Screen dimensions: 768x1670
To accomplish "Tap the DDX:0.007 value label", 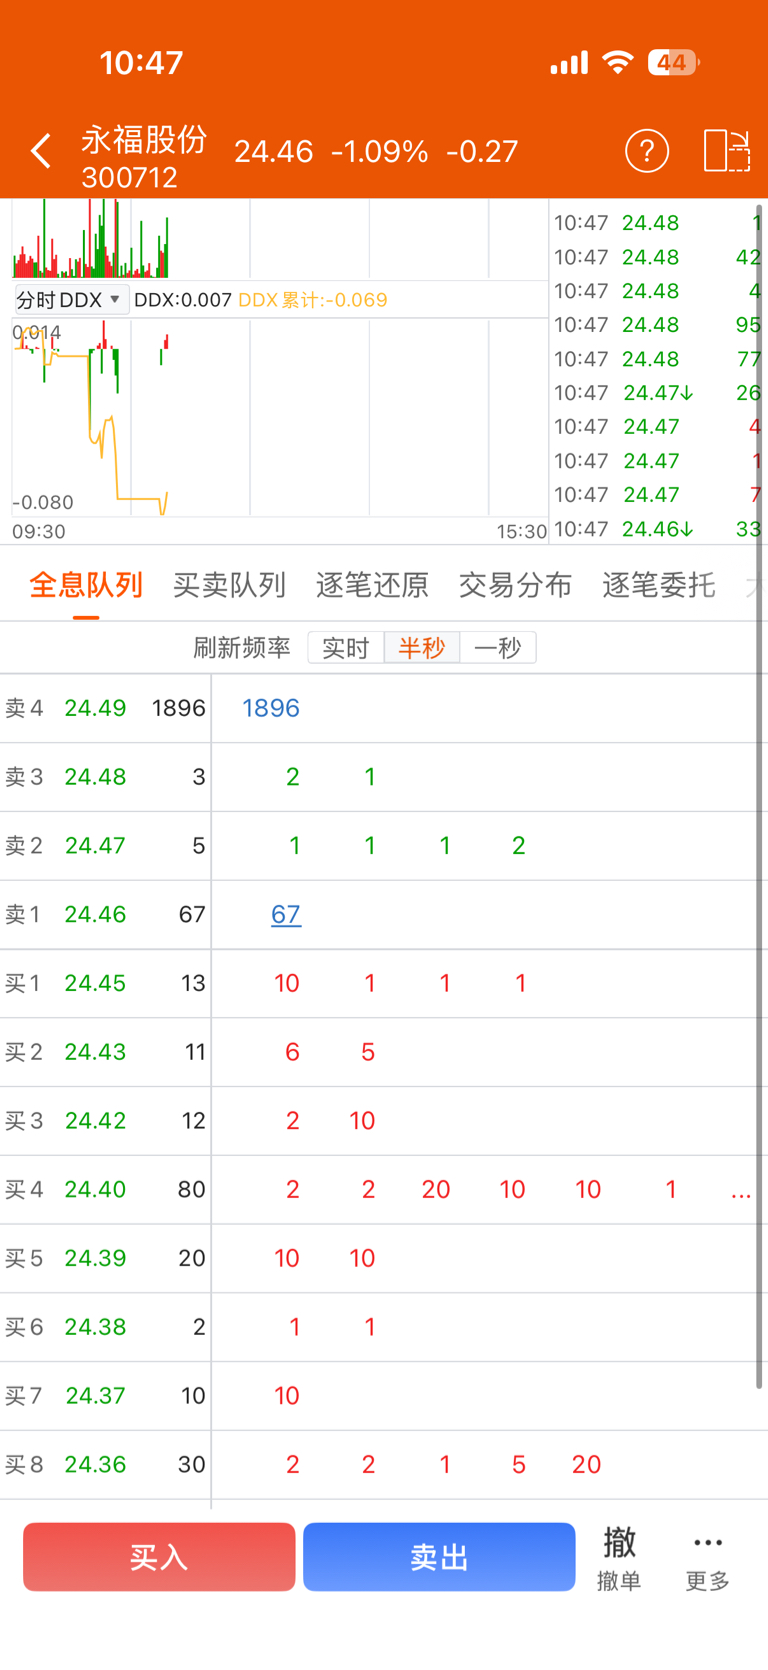I will pyautogui.click(x=183, y=300).
